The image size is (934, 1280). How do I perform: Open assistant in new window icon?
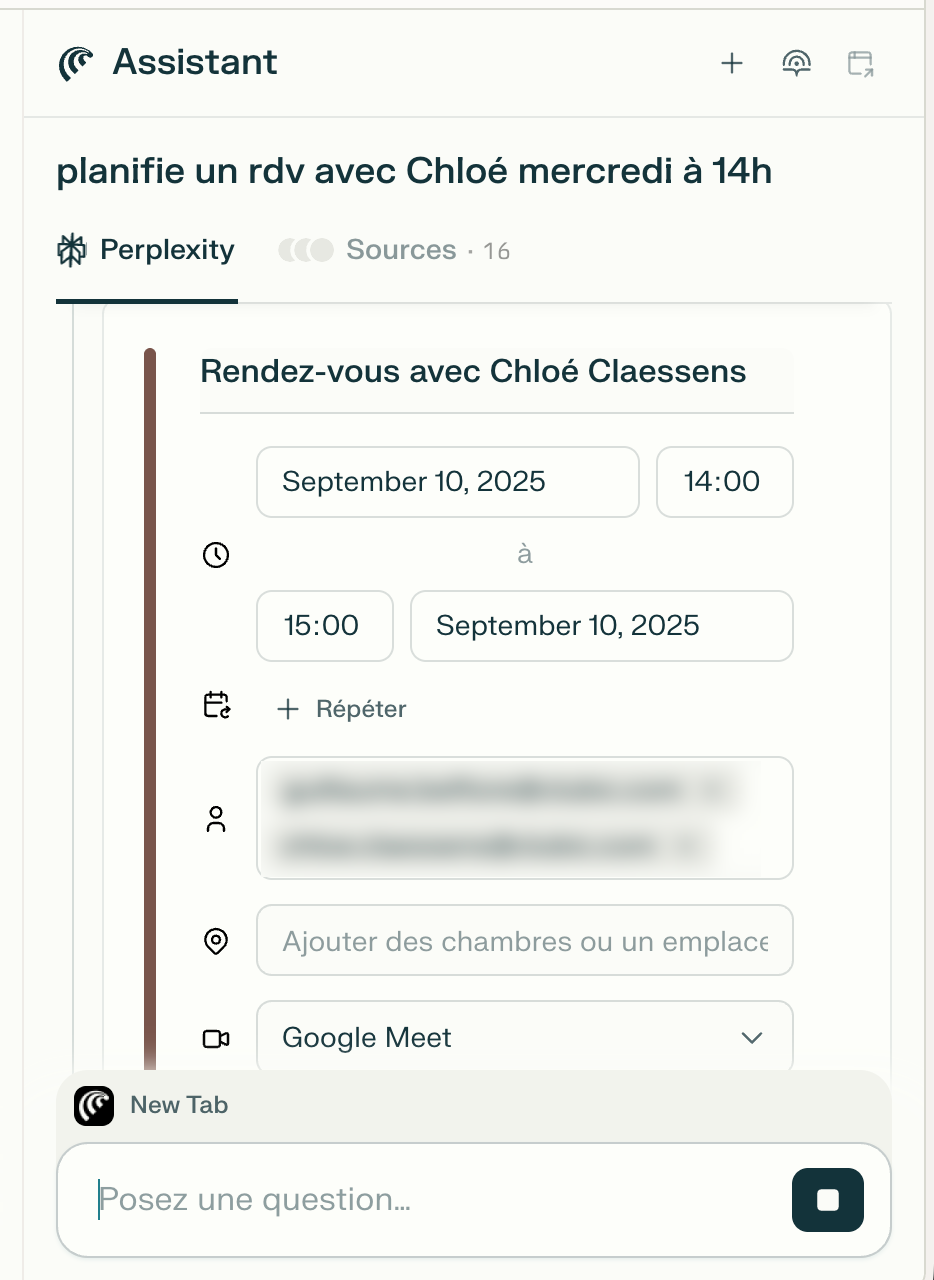pos(860,64)
